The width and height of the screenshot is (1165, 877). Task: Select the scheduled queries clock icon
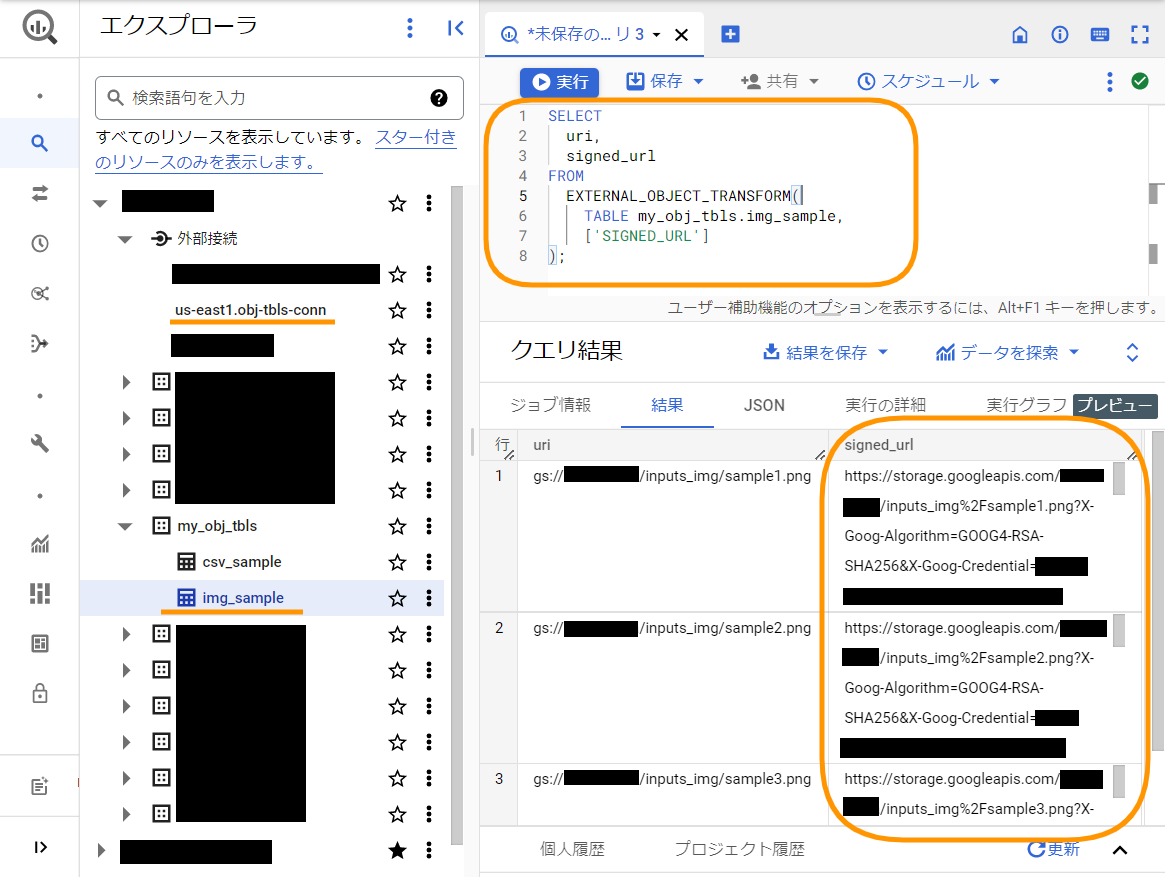coord(39,243)
